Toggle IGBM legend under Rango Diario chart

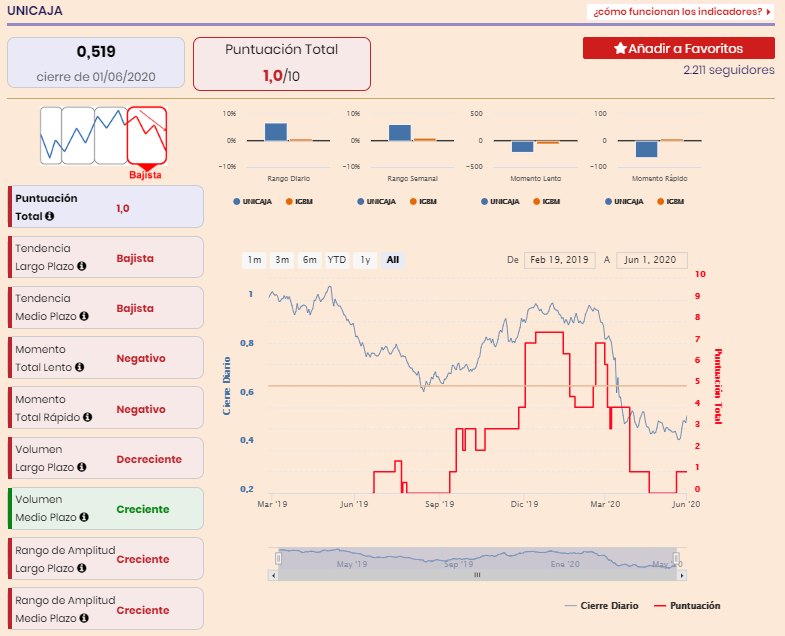299,201
